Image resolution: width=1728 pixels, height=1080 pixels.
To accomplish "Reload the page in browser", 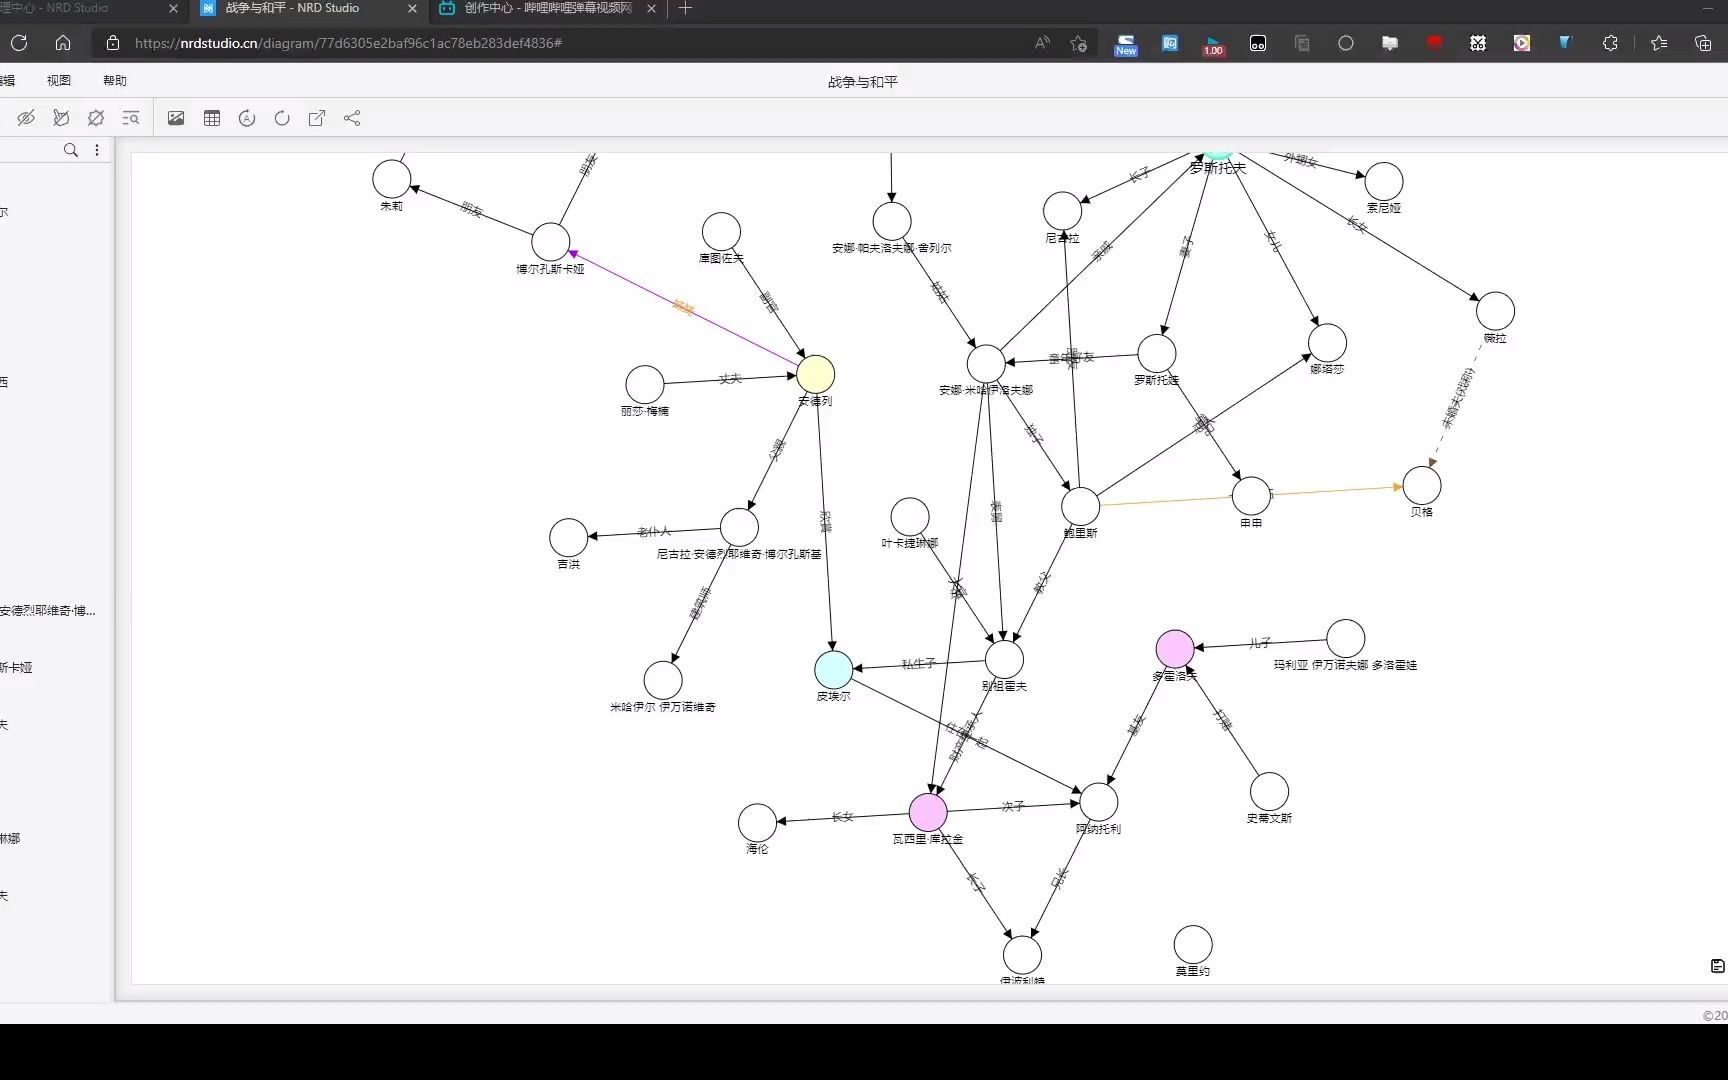I will (19, 43).
